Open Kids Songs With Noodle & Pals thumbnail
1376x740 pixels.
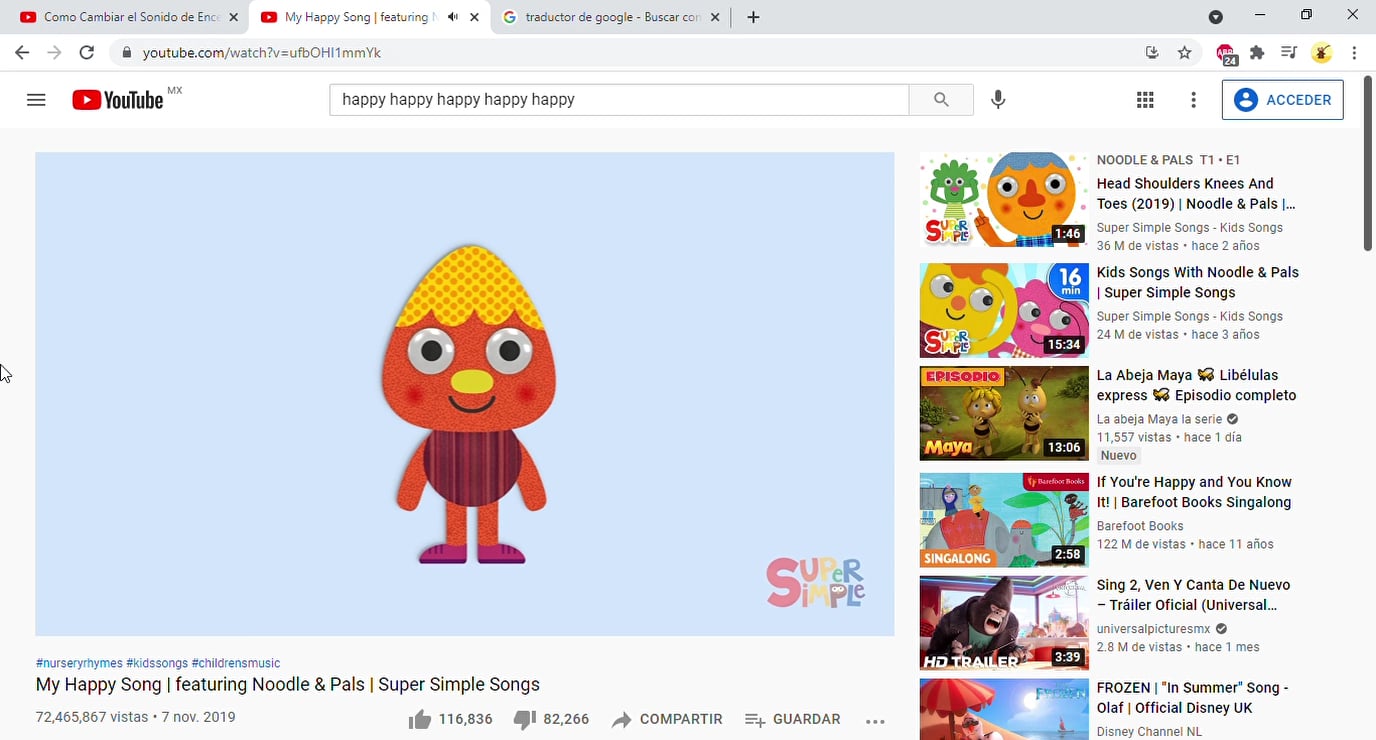pos(1004,310)
